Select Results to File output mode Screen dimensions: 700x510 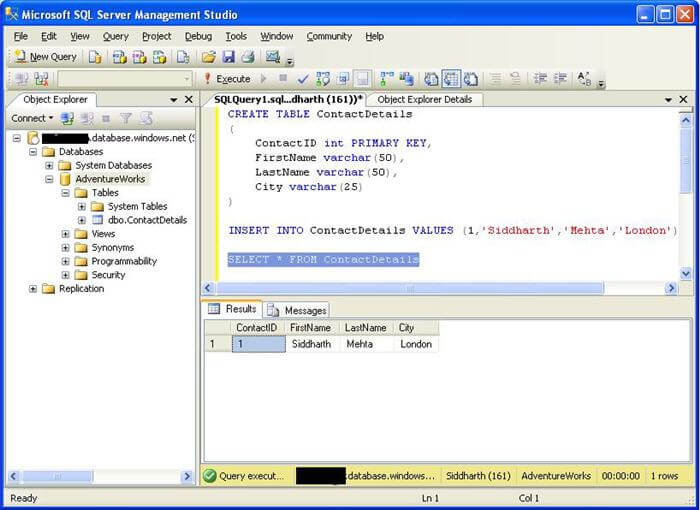[471, 79]
